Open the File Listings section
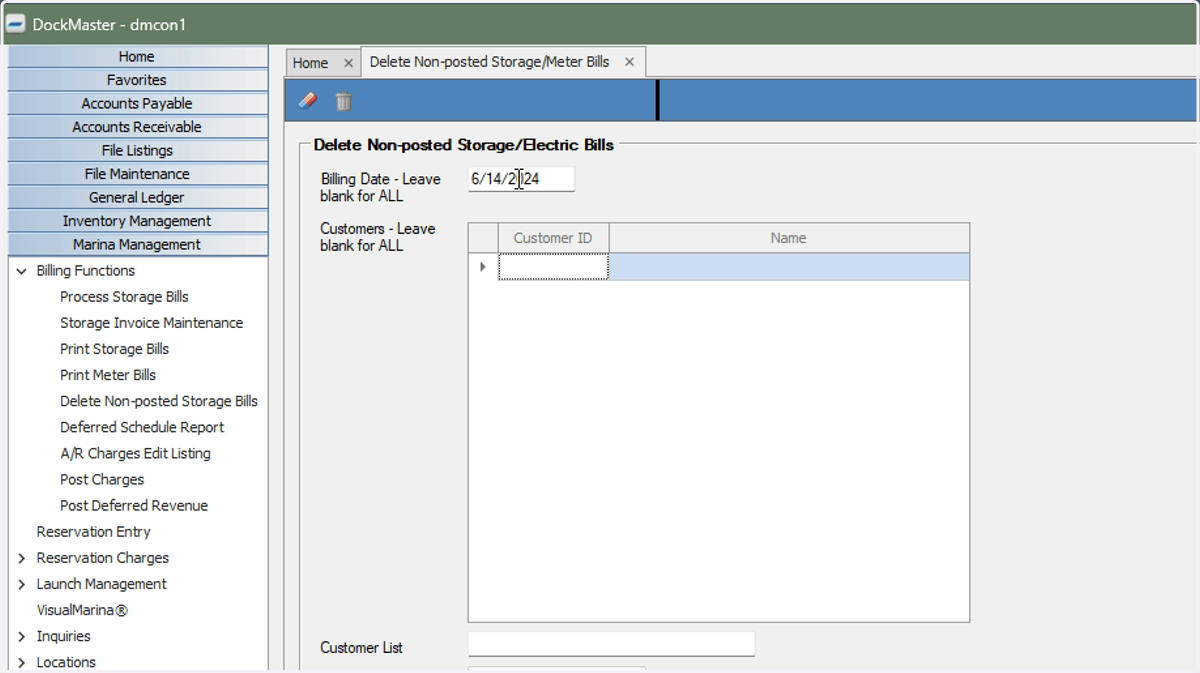 click(x=137, y=151)
